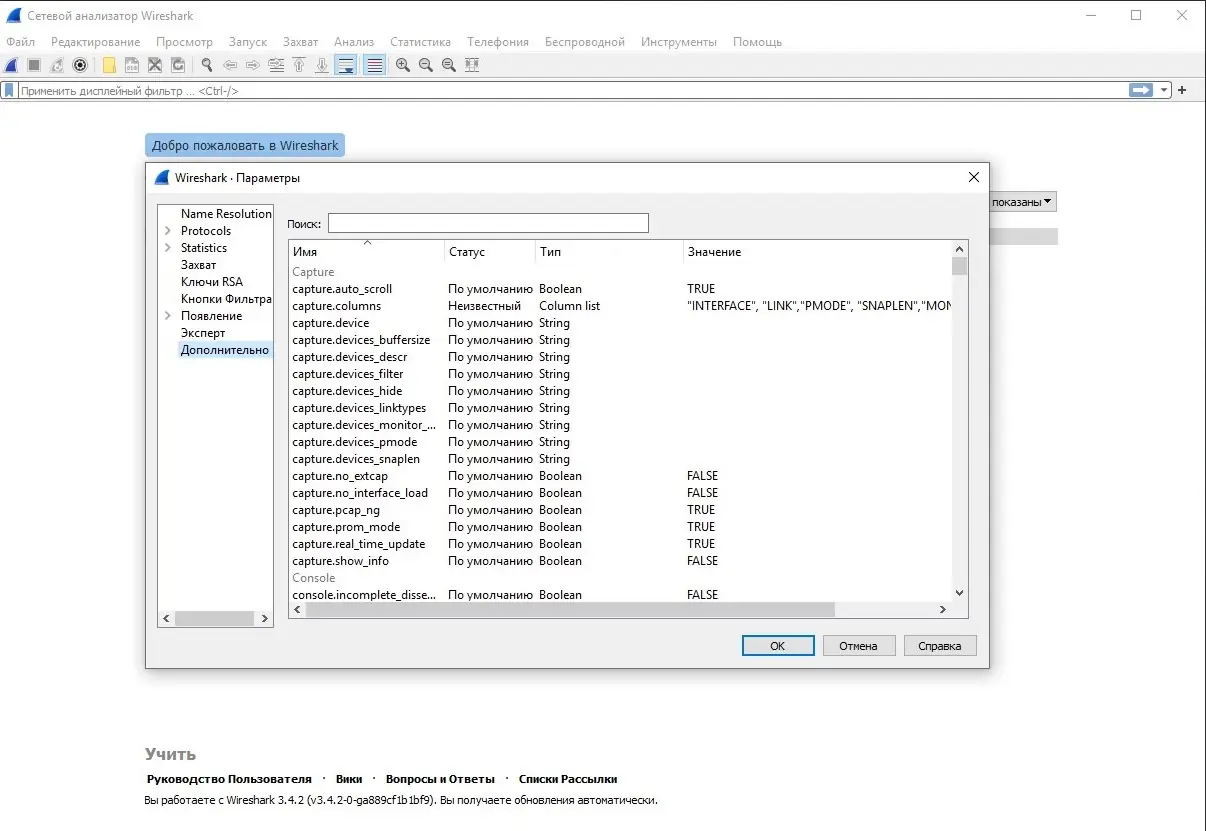Click the Resize columns toolbar icon
The height and width of the screenshot is (831, 1206).
(471, 65)
